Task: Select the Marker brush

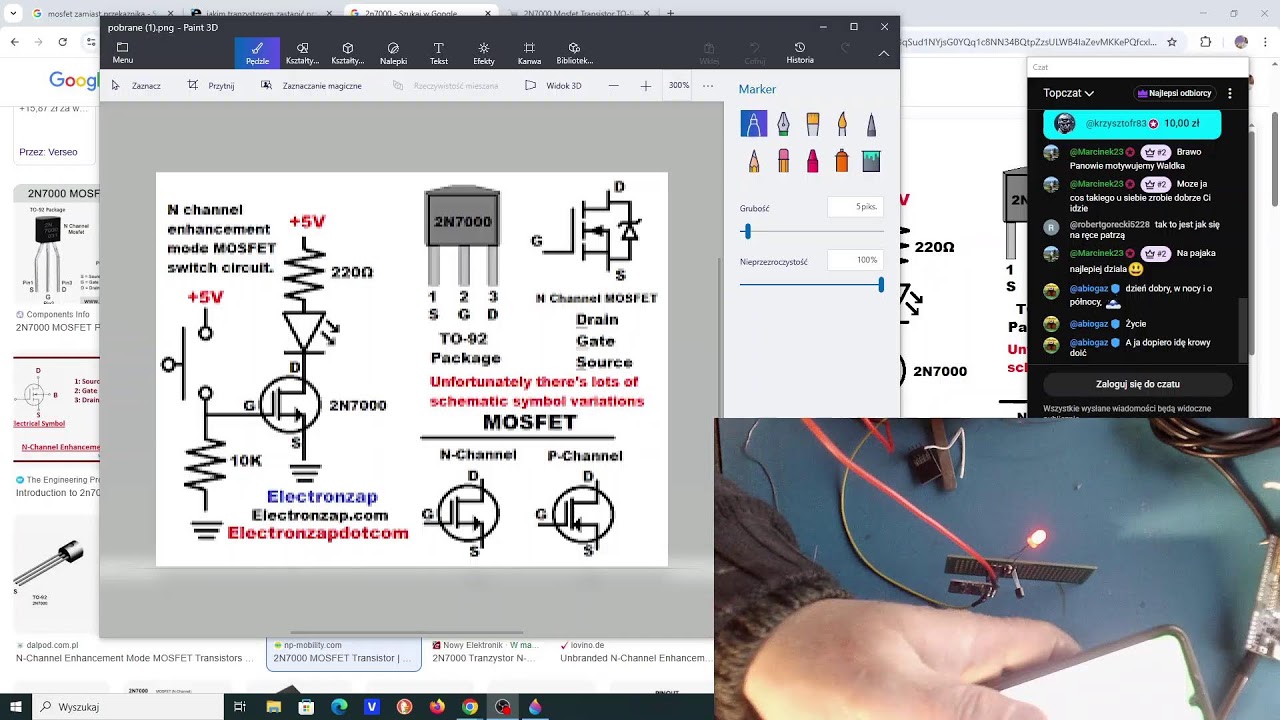Action: [754, 124]
